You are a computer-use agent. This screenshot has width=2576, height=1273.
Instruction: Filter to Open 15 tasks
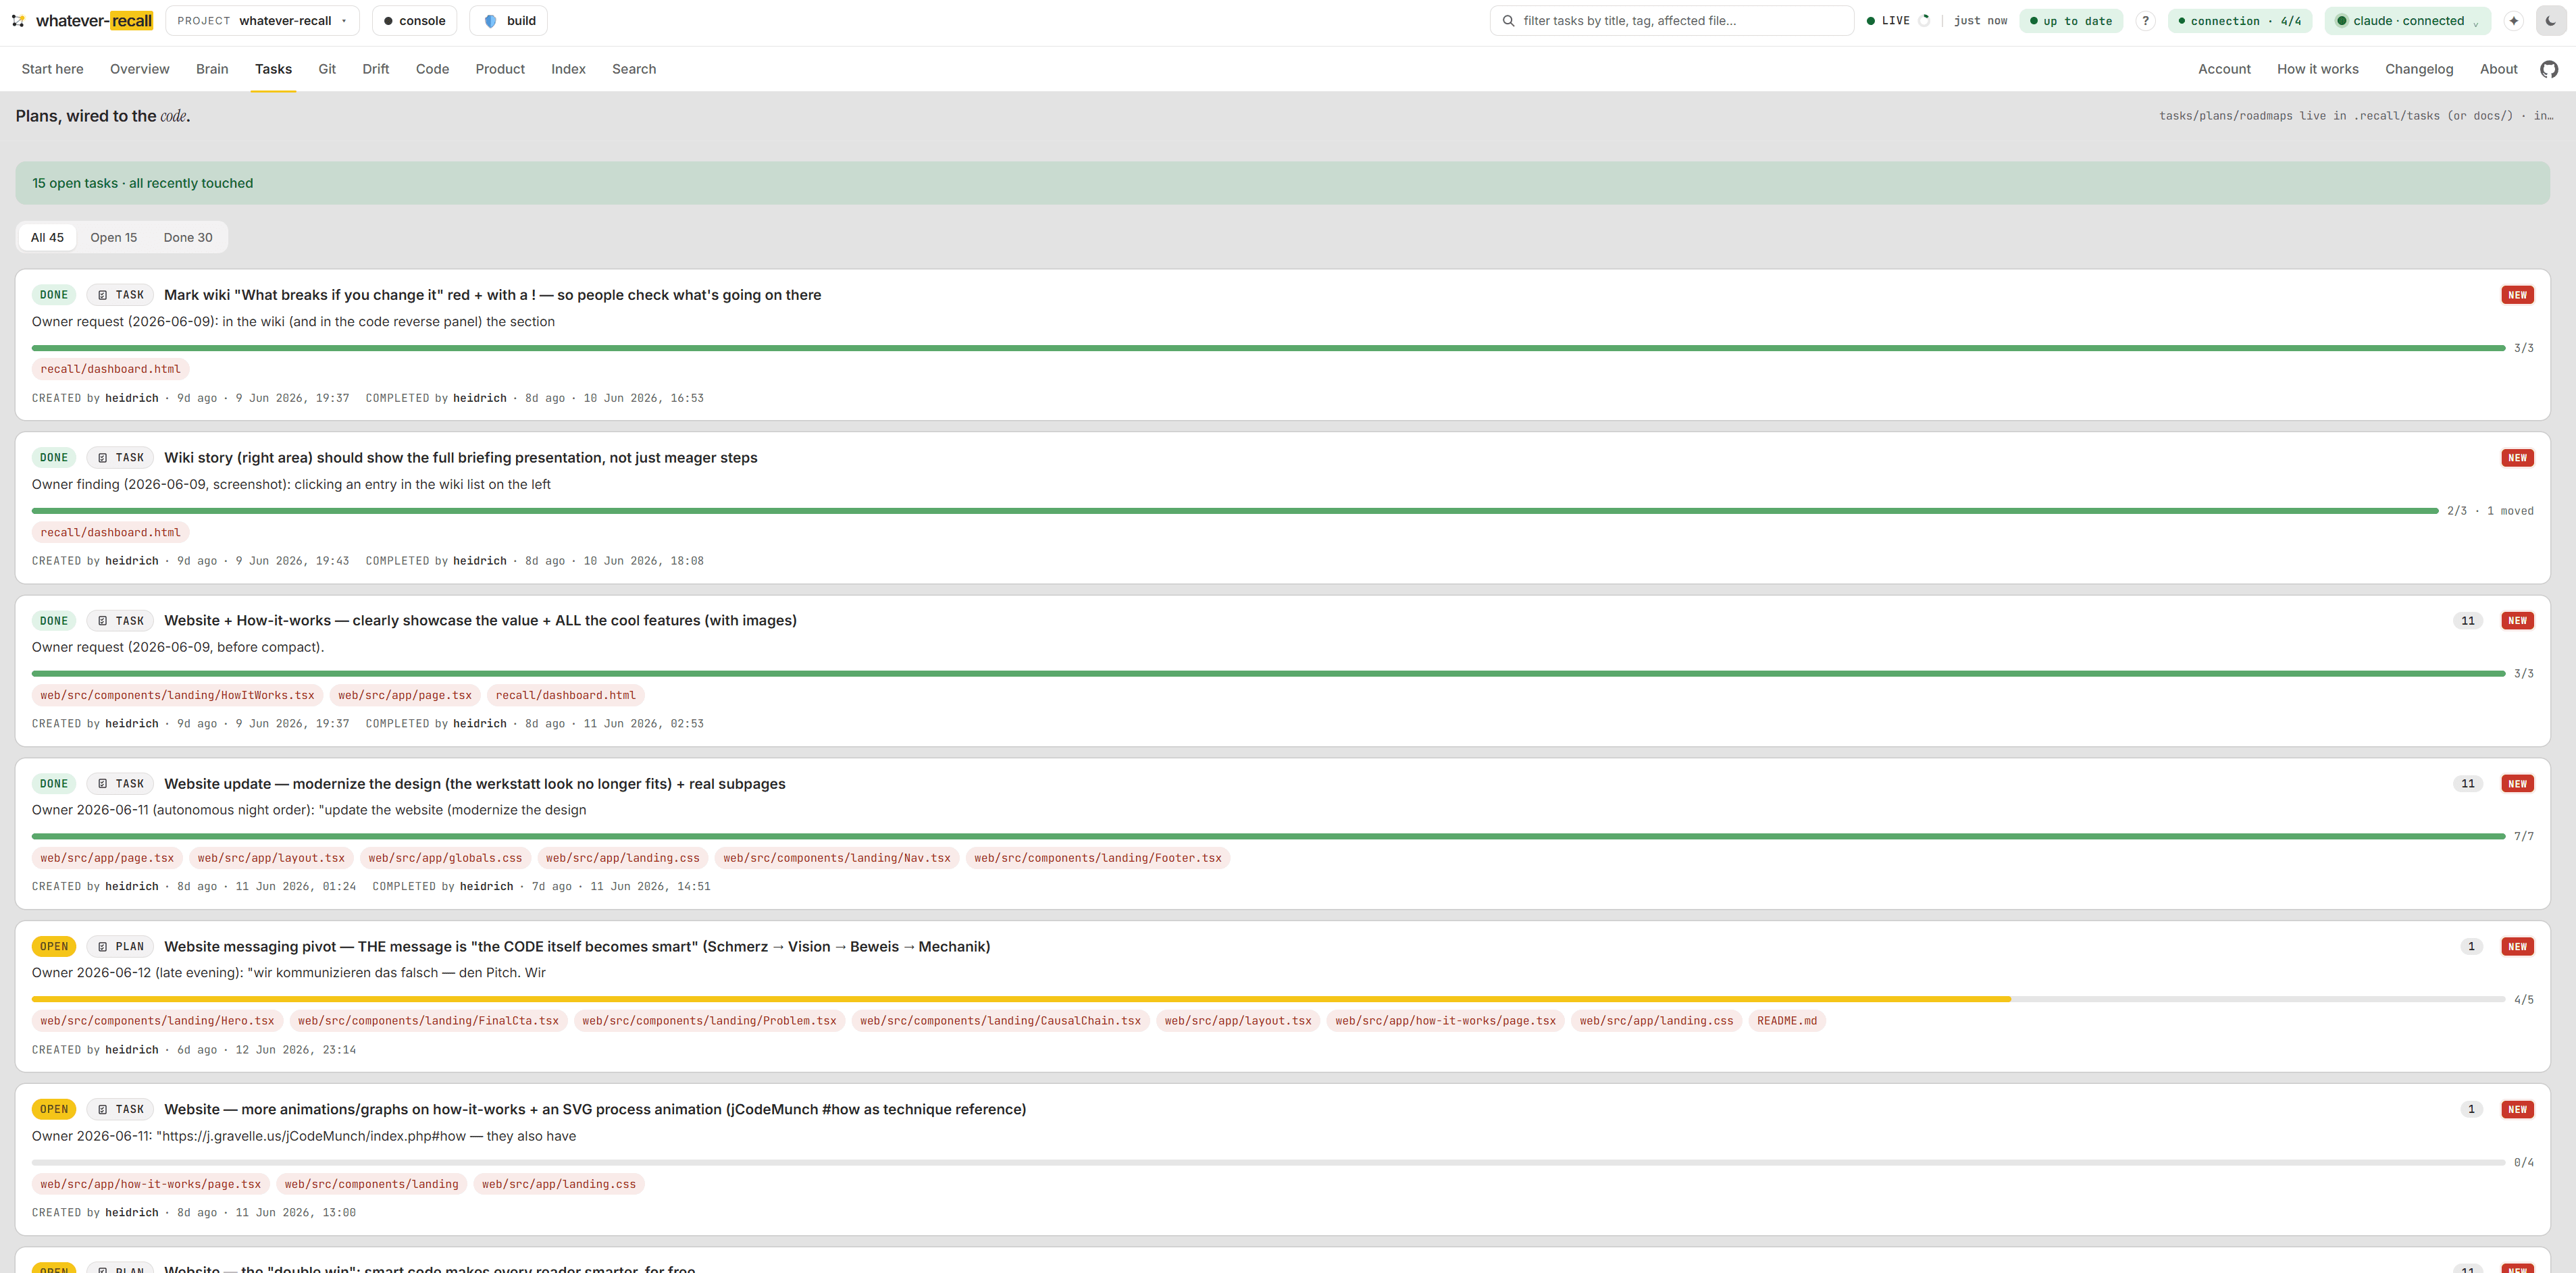(114, 237)
